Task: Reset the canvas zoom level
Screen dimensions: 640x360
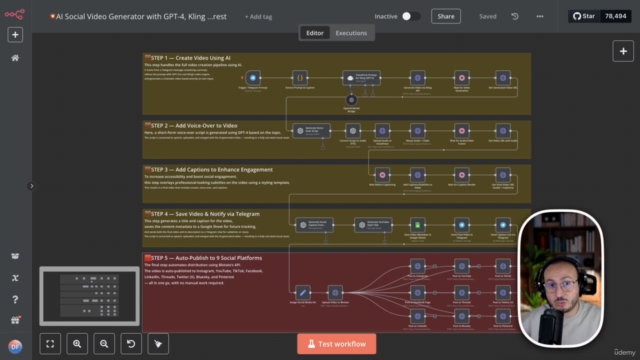Action: tap(131, 344)
